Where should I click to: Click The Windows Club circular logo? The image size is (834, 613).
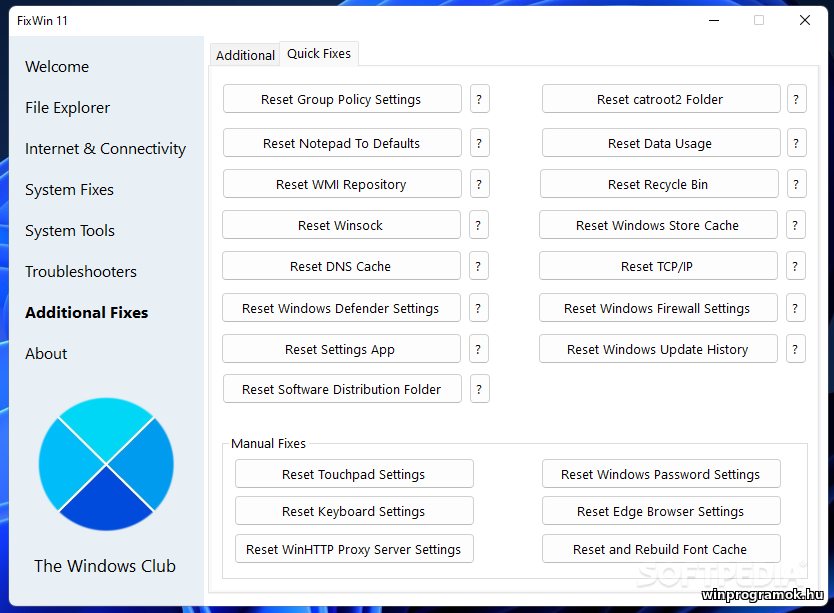point(106,464)
